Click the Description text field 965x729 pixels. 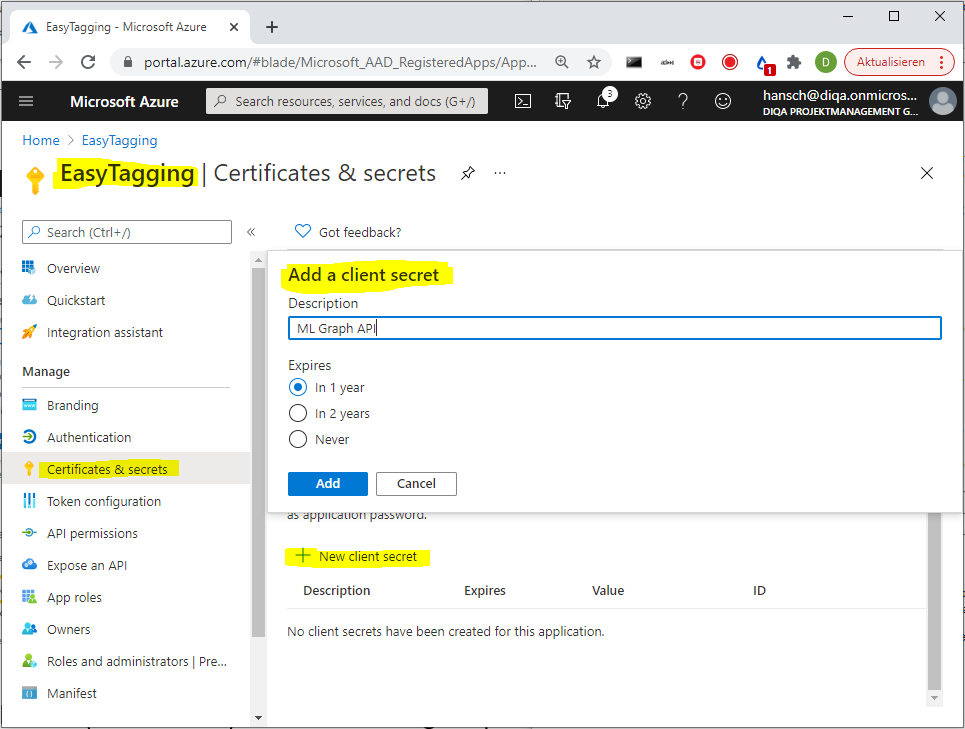click(x=614, y=328)
